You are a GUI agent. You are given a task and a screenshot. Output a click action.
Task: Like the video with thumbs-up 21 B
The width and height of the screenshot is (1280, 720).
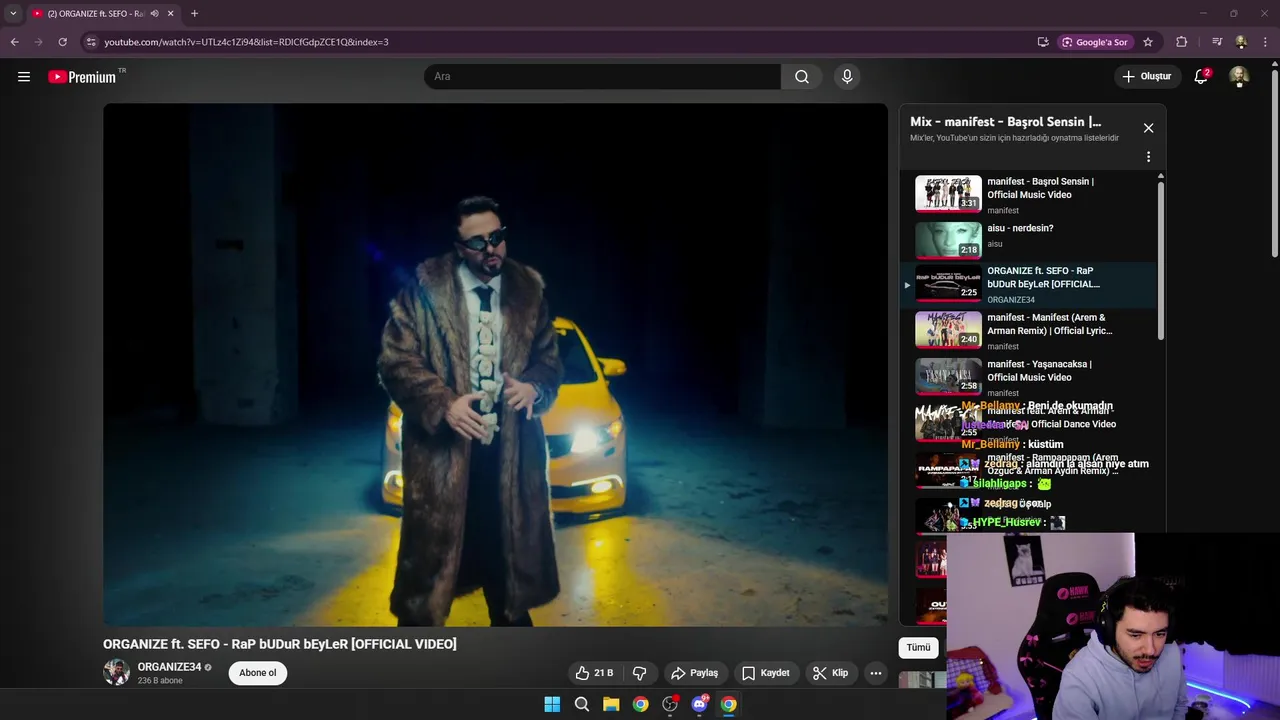pyautogui.click(x=594, y=673)
